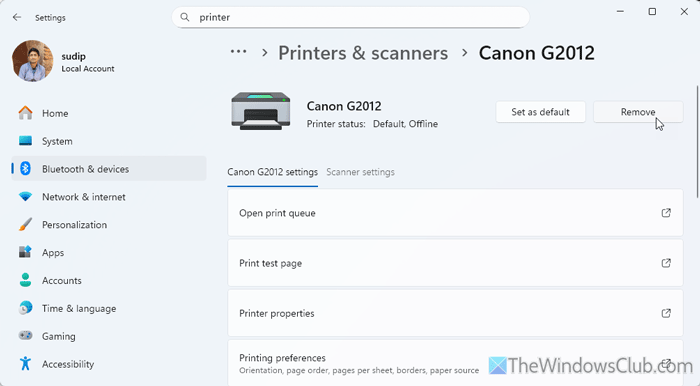
Task: Click the Local Account text
Action: [x=88, y=69]
